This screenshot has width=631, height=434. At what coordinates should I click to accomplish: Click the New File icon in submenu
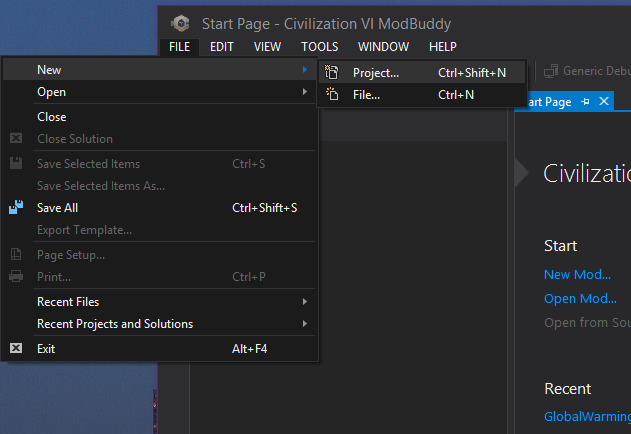pos(333,95)
